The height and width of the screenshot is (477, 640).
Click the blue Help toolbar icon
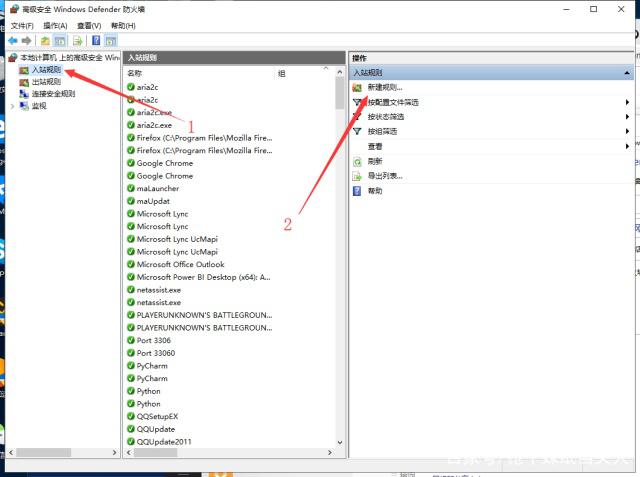tap(95, 41)
